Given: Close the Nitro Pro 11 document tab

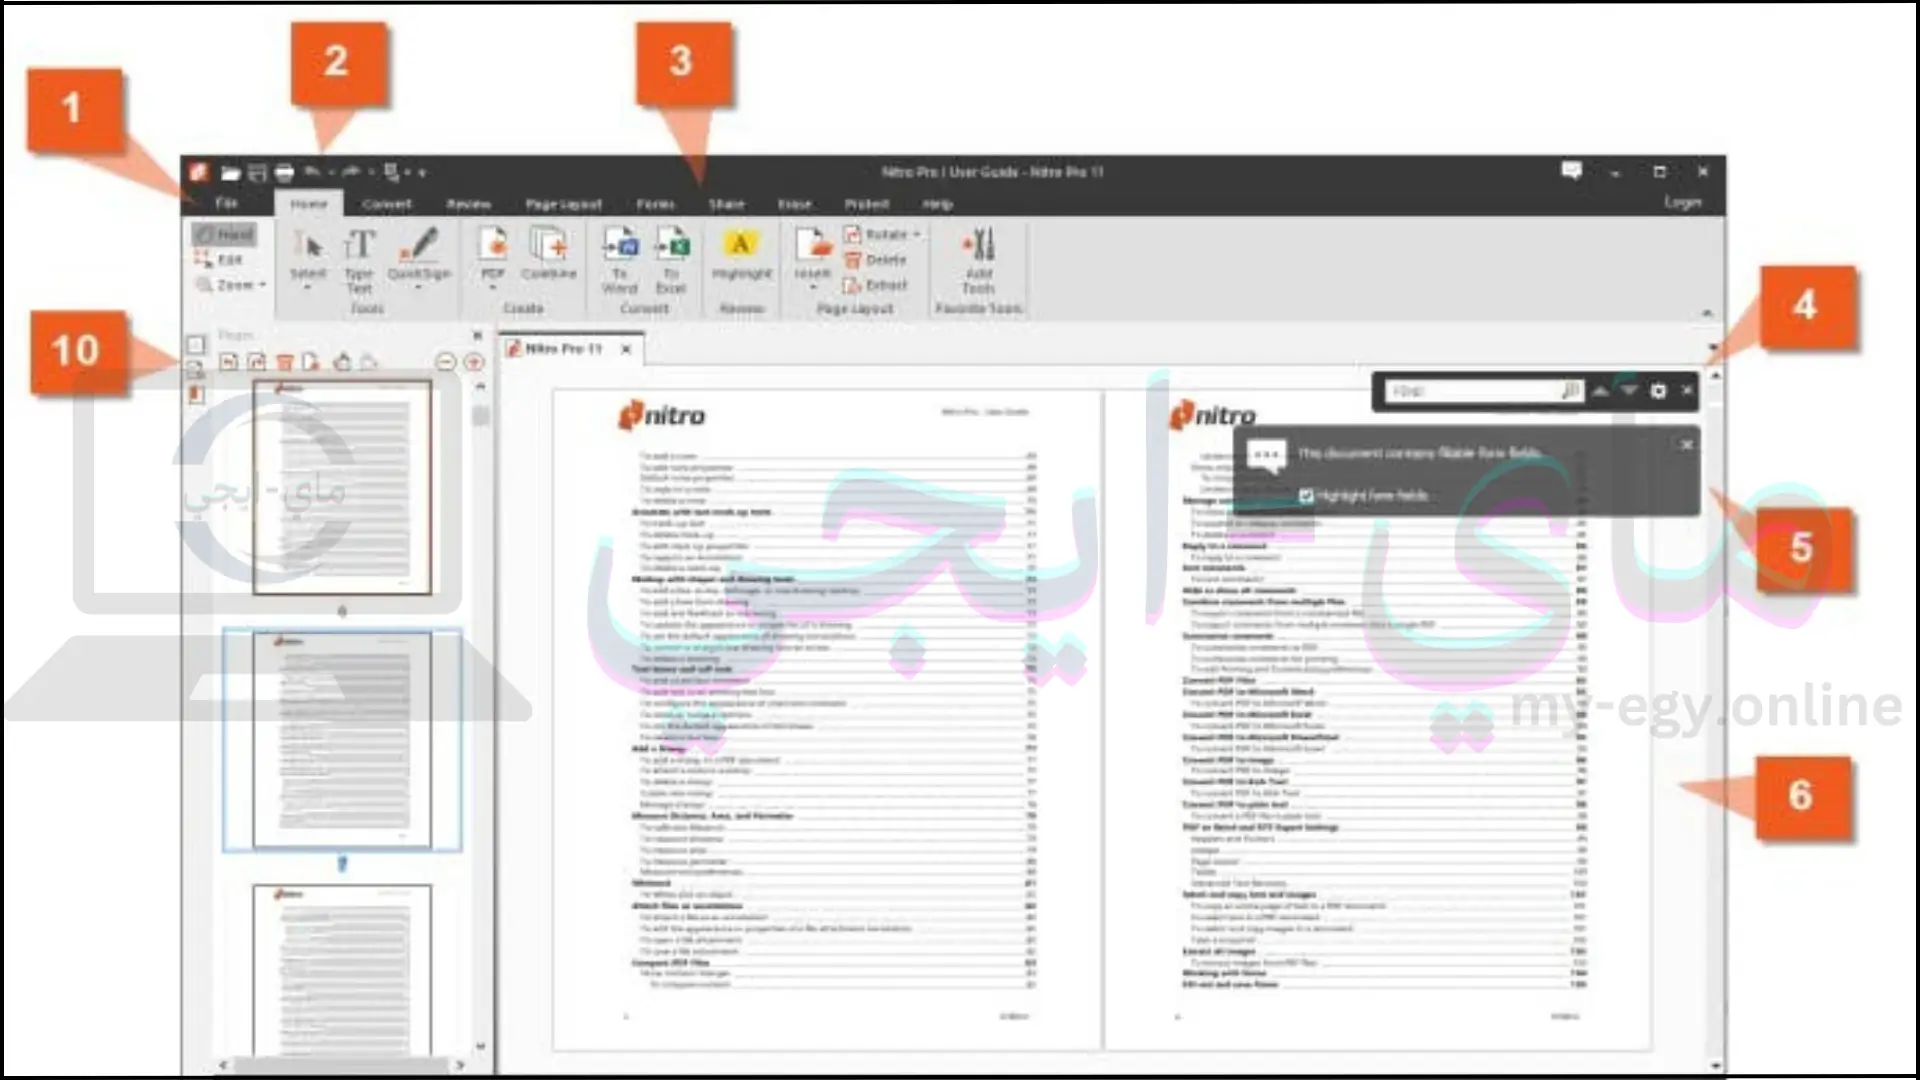Looking at the screenshot, I should [626, 349].
